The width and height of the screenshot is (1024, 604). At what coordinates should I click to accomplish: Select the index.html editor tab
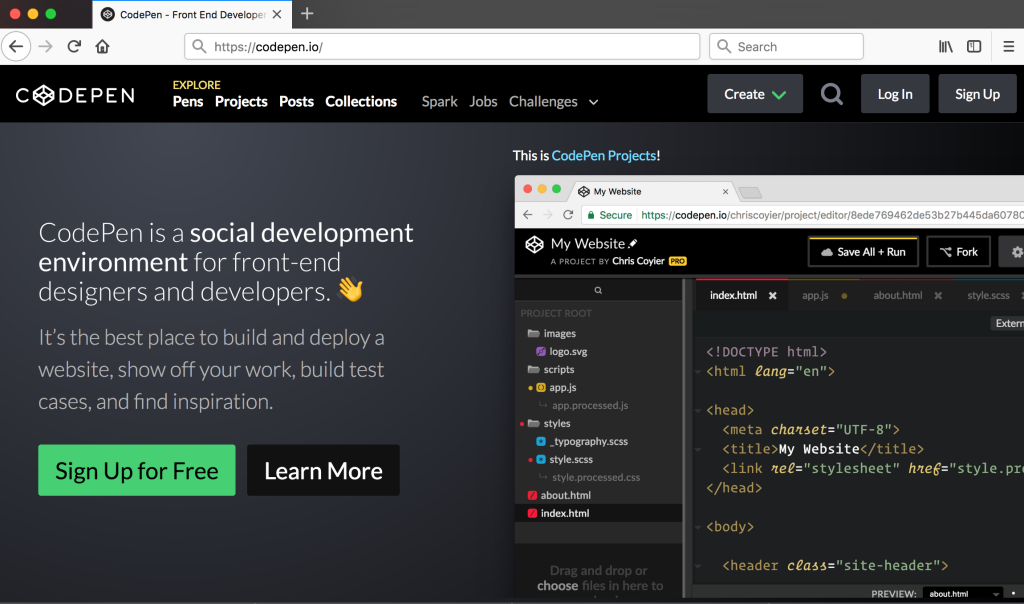733,295
